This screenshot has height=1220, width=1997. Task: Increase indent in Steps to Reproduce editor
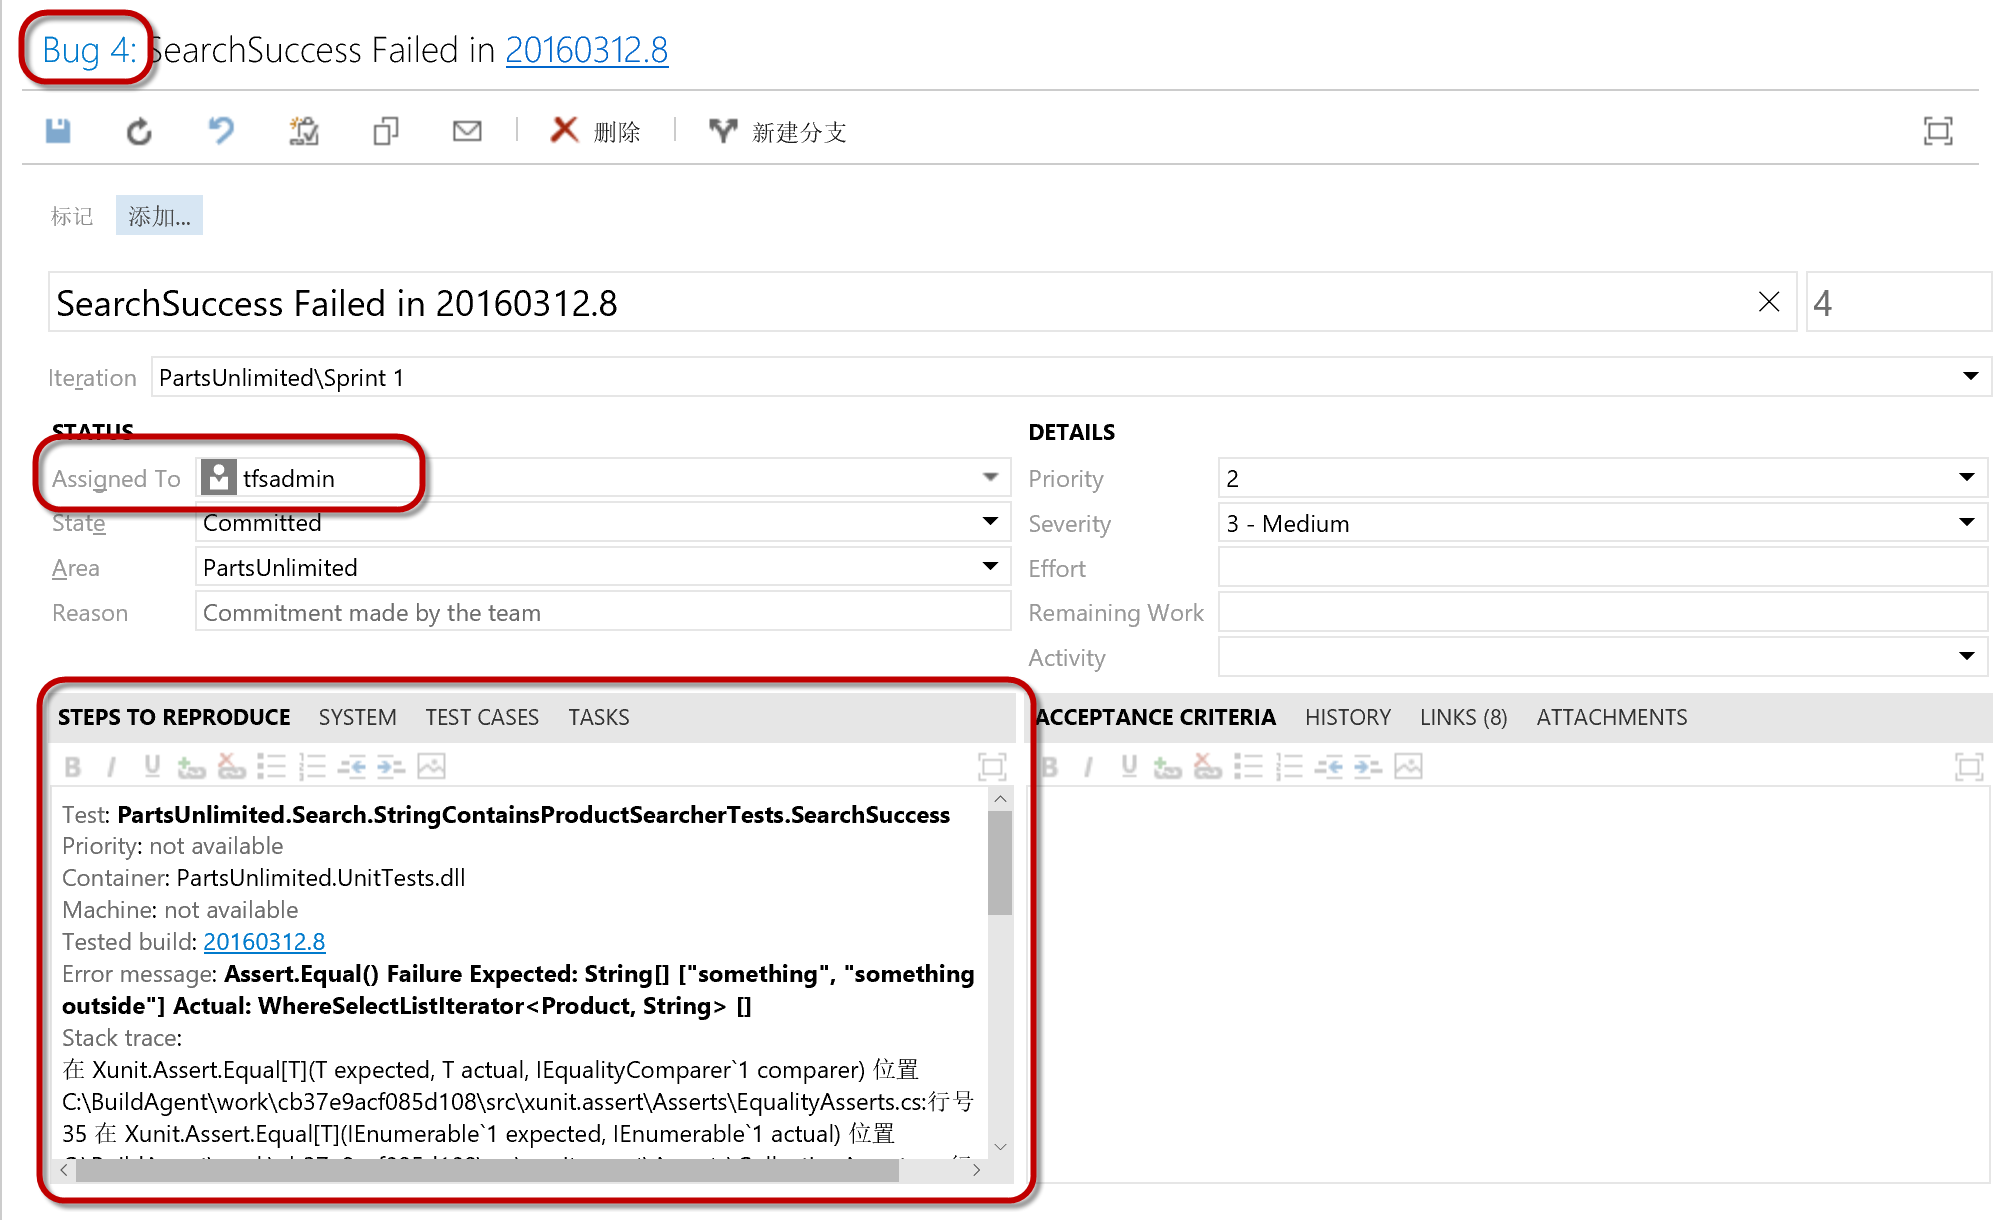(391, 767)
